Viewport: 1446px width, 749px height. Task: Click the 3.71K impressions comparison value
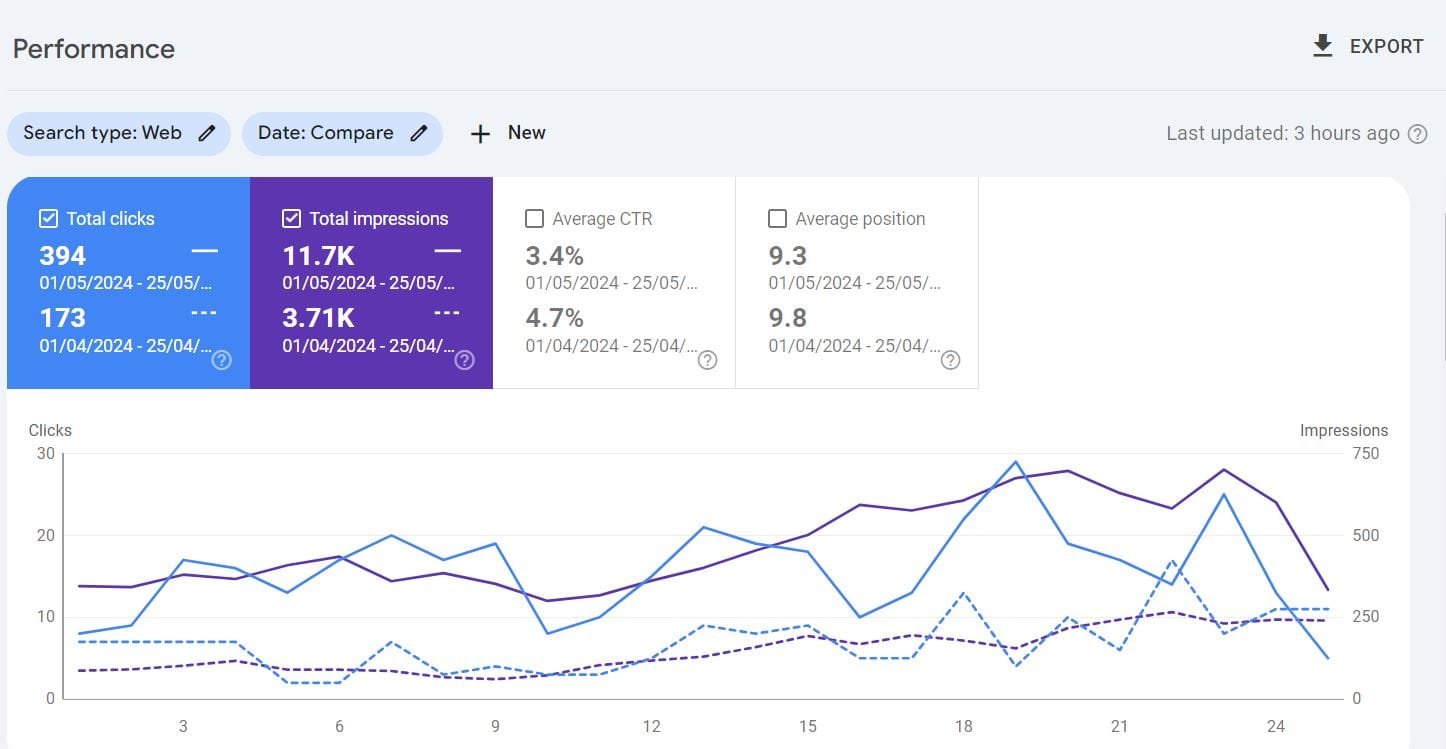(x=318, y=318)
